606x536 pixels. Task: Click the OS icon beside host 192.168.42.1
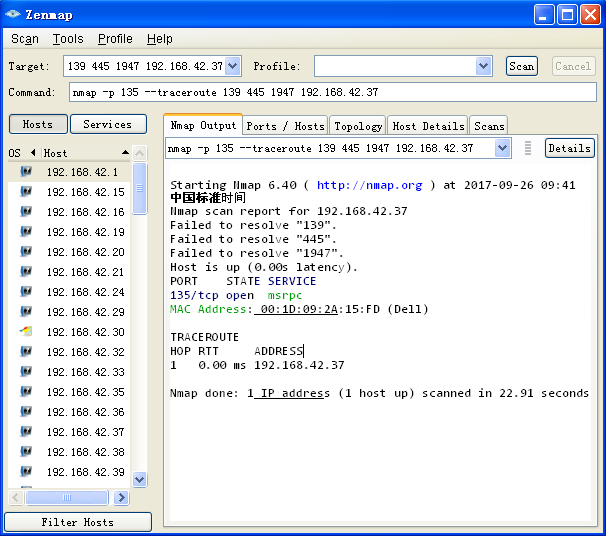click(x=26, y=172)
